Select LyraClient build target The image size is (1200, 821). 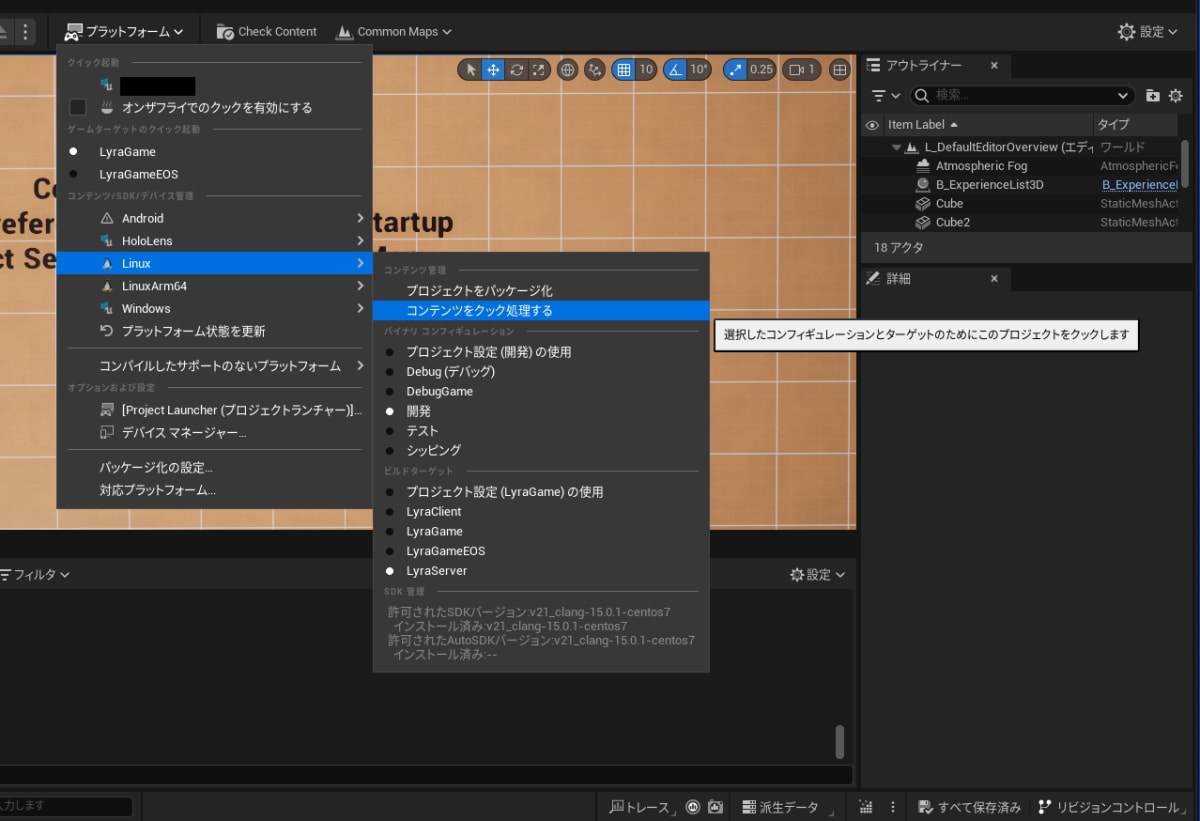pyautogui.click(x=541, y=511)
